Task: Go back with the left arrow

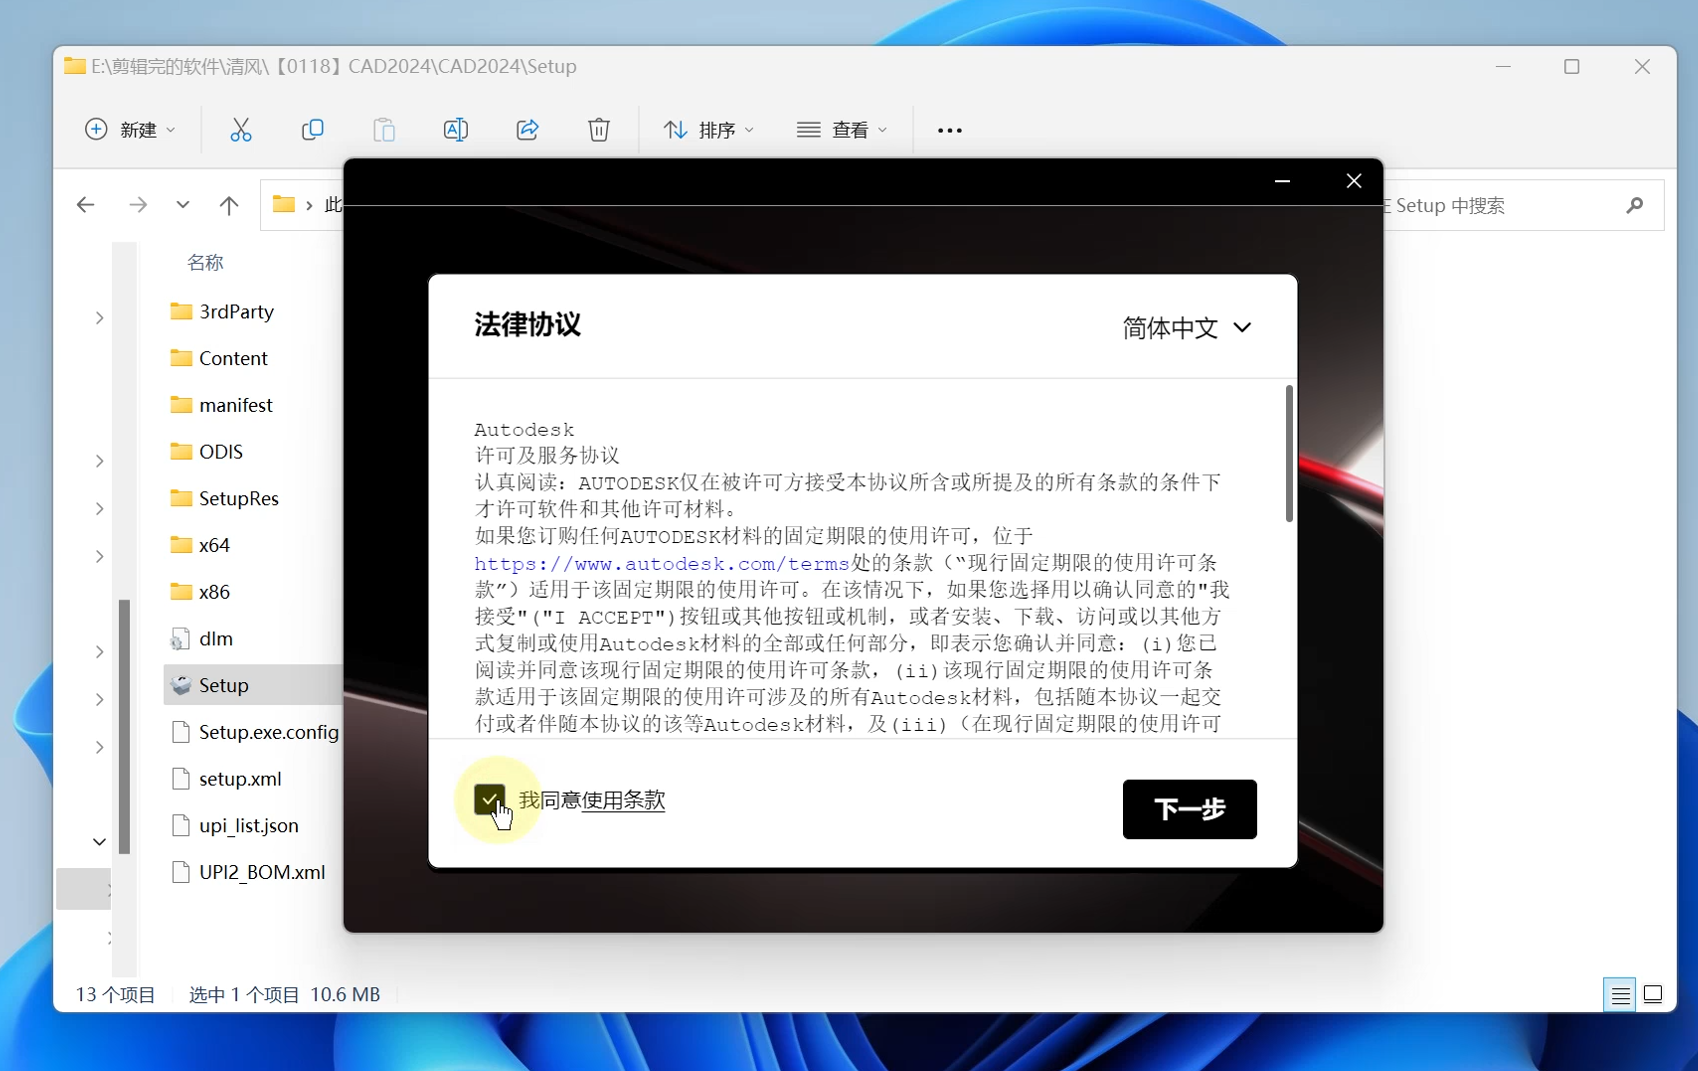Action: pyautogui.click(x=86, y=205)
